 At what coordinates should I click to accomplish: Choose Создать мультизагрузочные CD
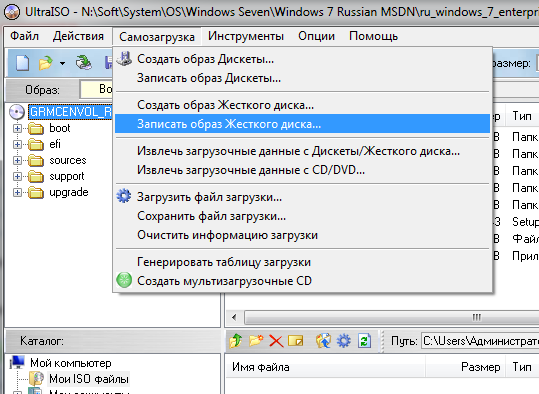302,281
